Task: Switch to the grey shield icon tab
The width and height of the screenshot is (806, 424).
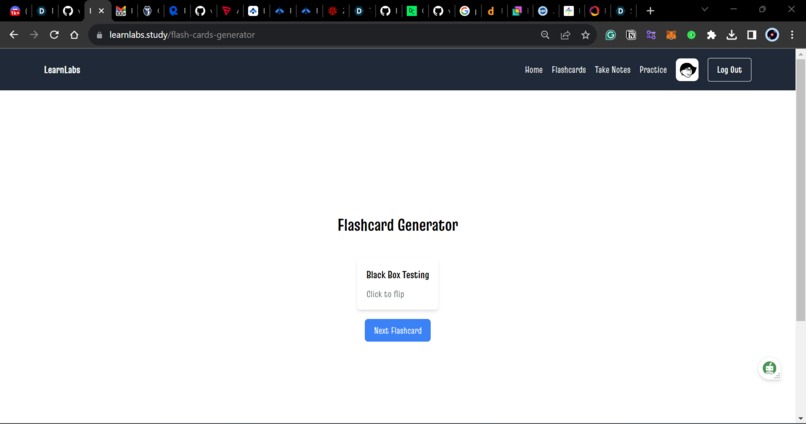Action: click(x=148, y=11)
